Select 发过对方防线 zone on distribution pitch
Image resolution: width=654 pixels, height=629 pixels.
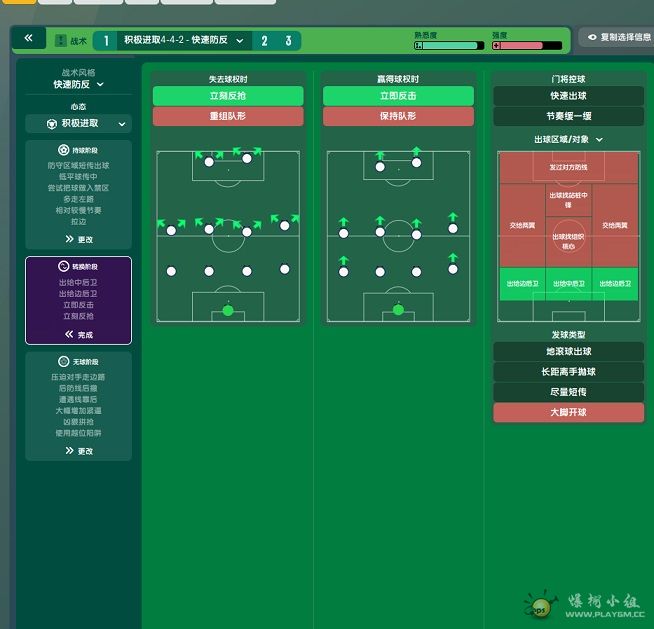[x=567, y=166]
